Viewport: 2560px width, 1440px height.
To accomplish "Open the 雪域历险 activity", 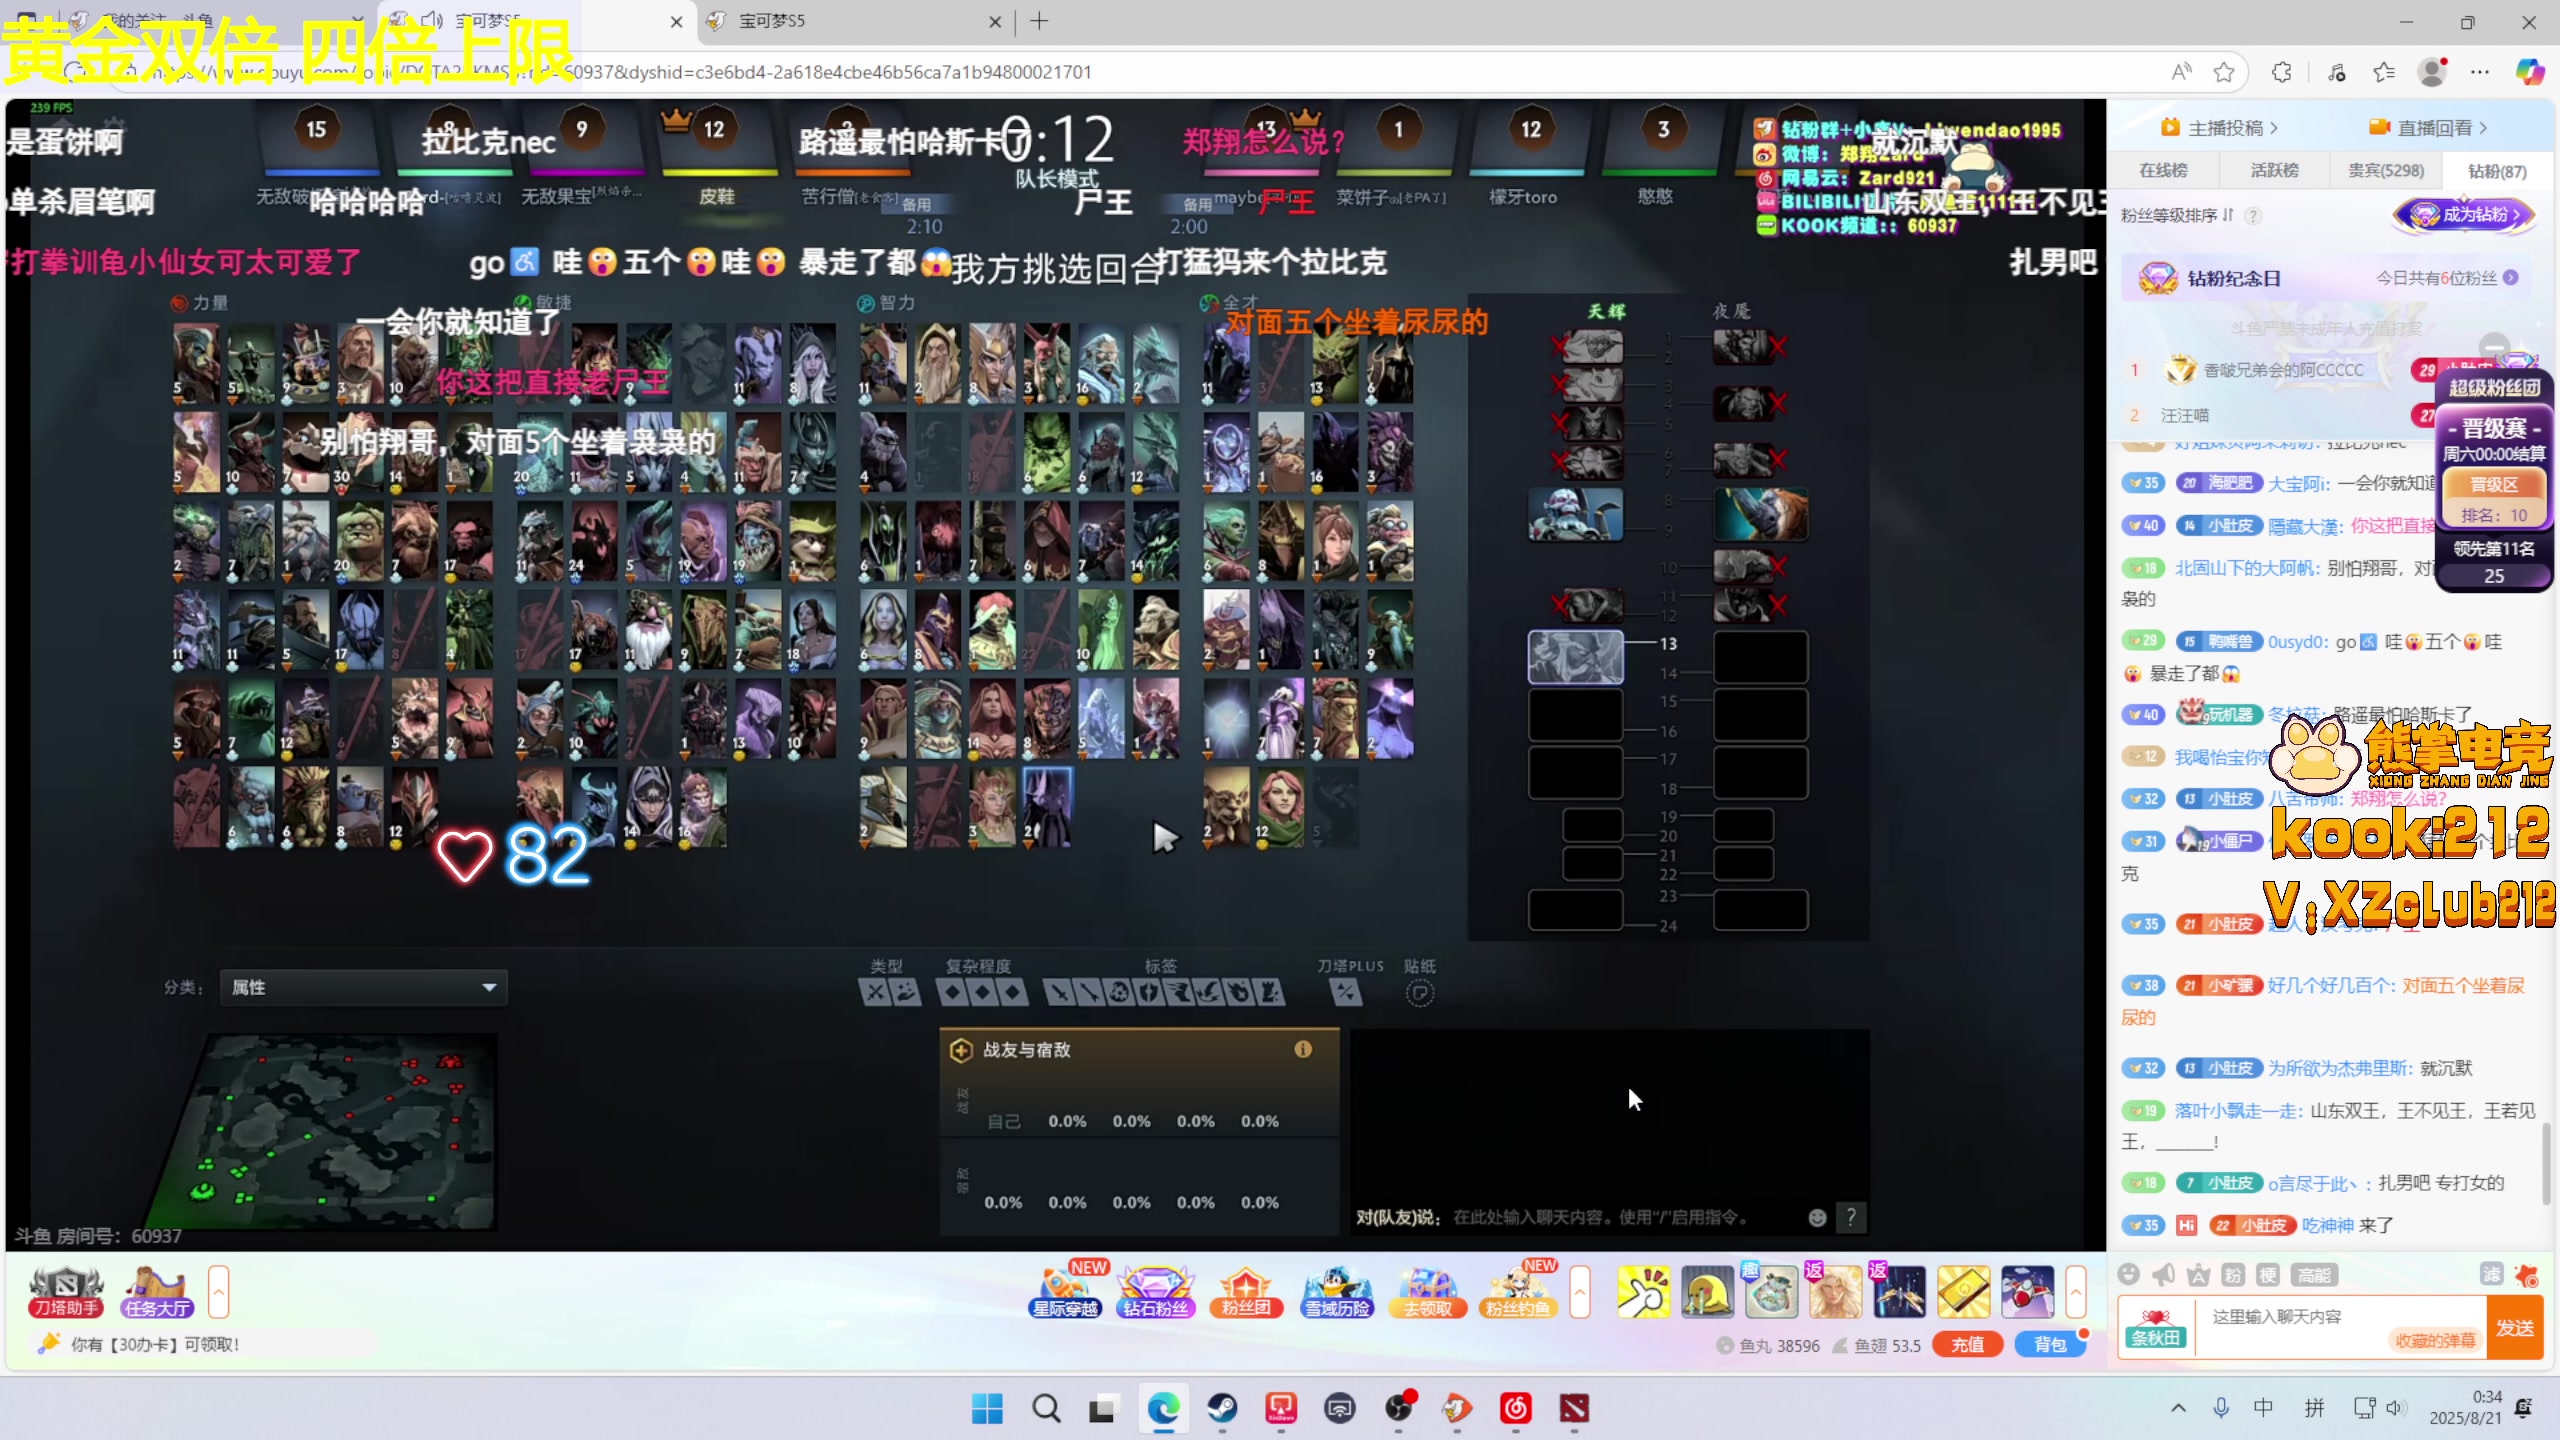I will click(1337, 1292).
